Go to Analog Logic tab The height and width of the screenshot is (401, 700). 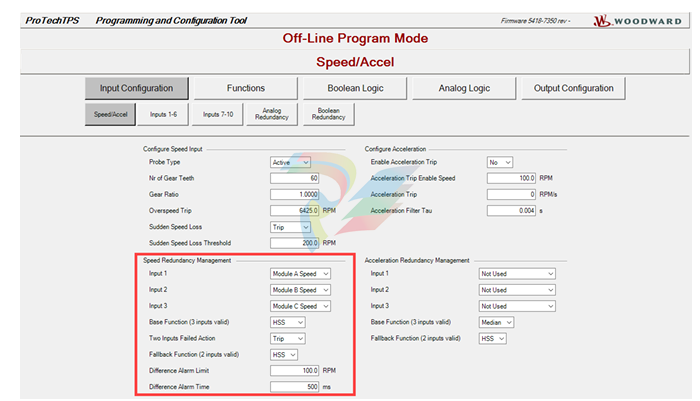point(464,88)
